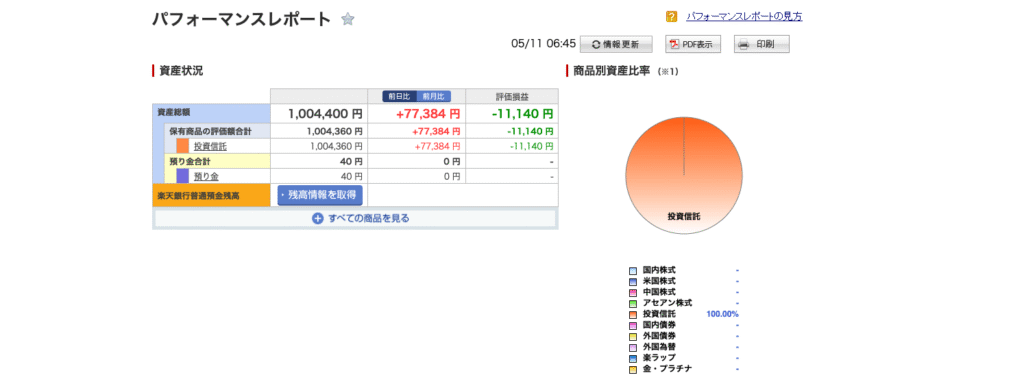Click the 金・プラチナ legend color swatch

point(633,370)
